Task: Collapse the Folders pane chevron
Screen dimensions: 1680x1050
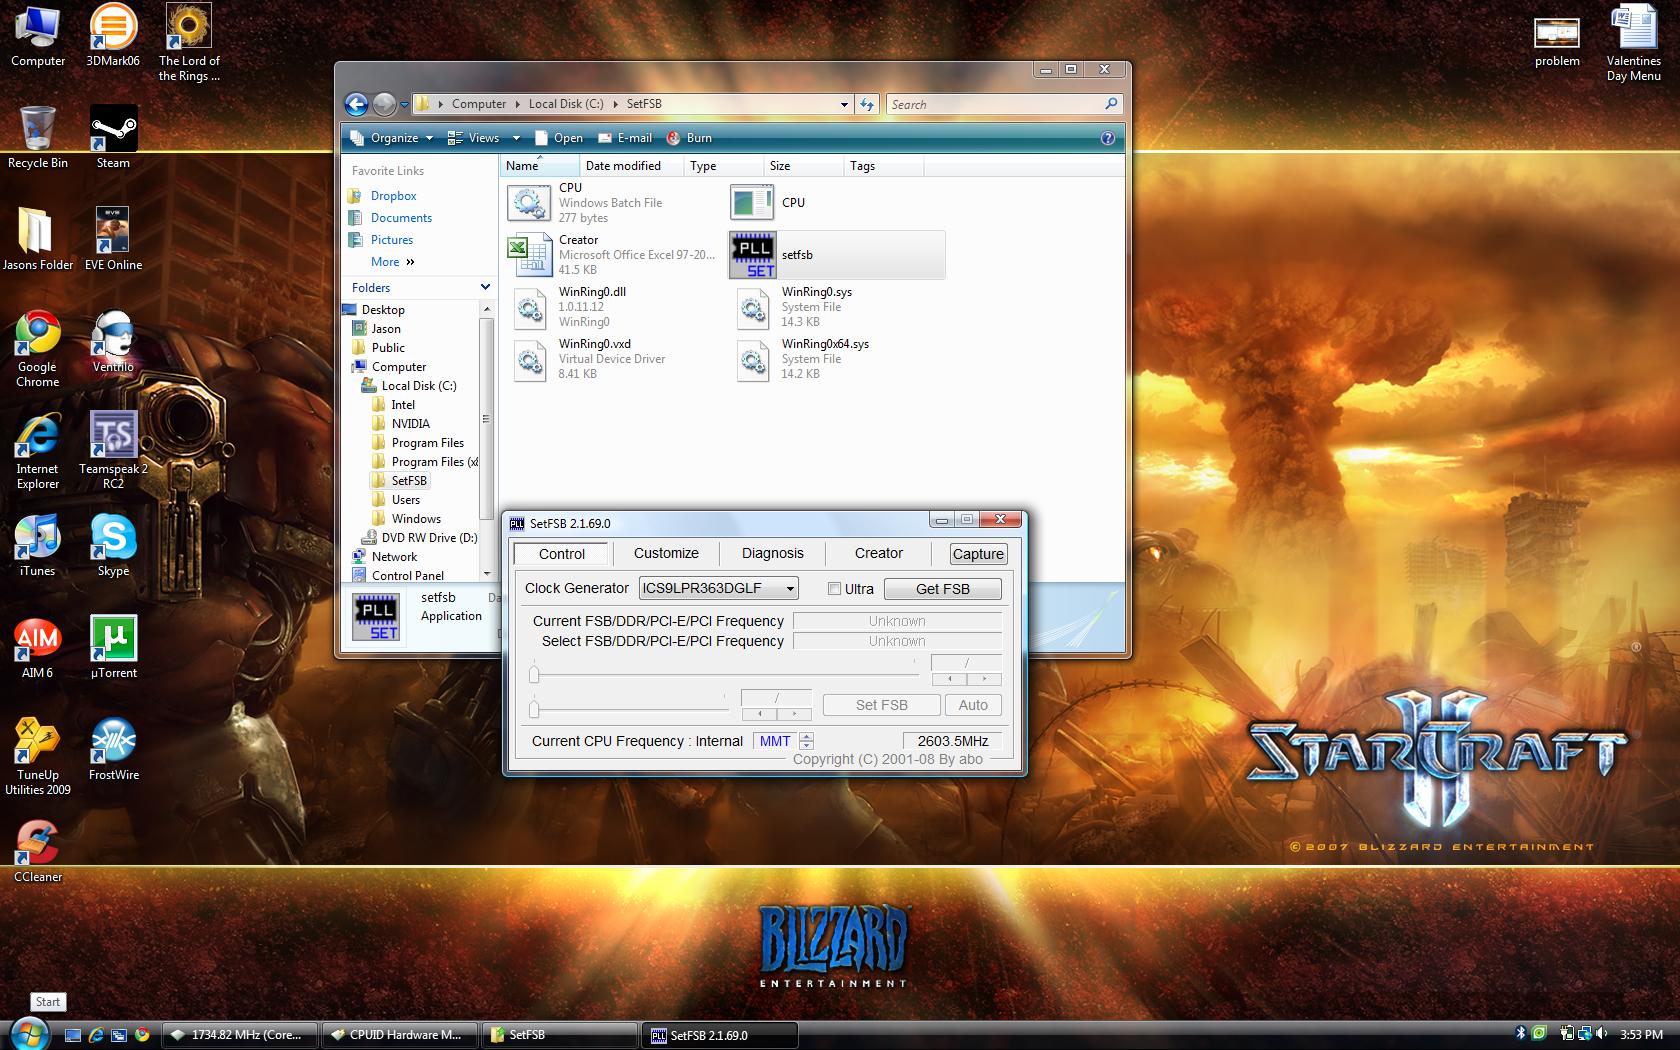Action: (485, 287)
